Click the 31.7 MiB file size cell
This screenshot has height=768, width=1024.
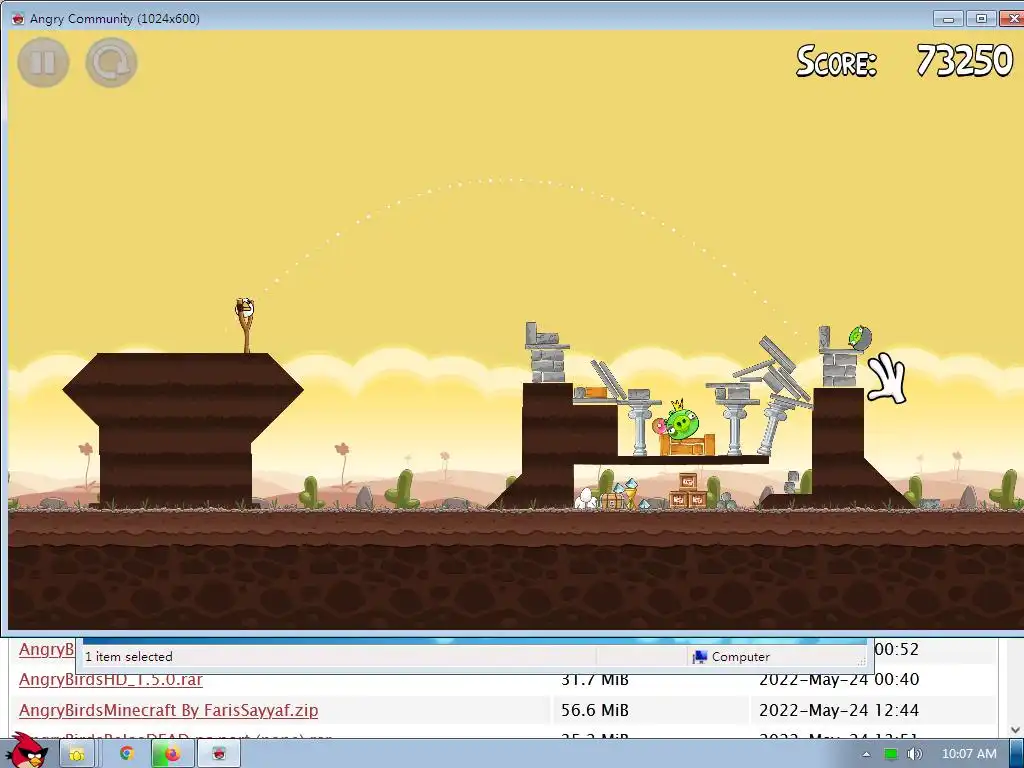594,680
